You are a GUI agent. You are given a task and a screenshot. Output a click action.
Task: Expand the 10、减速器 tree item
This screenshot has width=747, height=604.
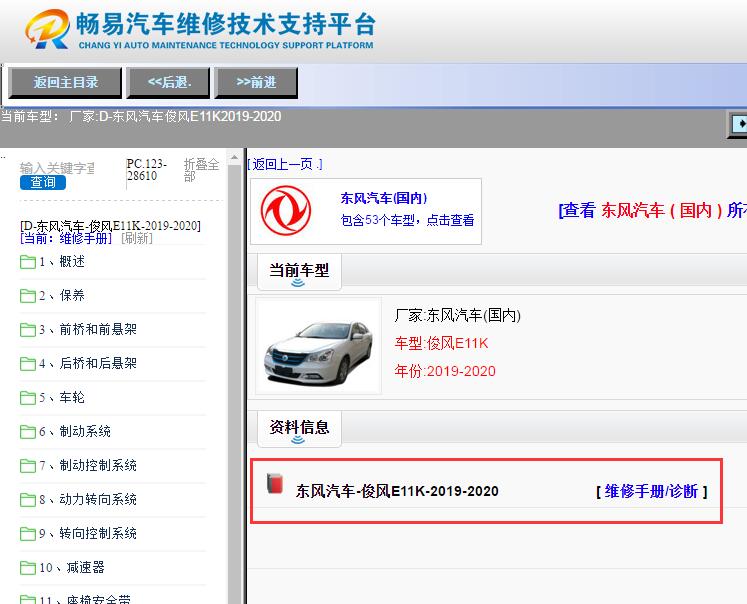pos(72,567)
